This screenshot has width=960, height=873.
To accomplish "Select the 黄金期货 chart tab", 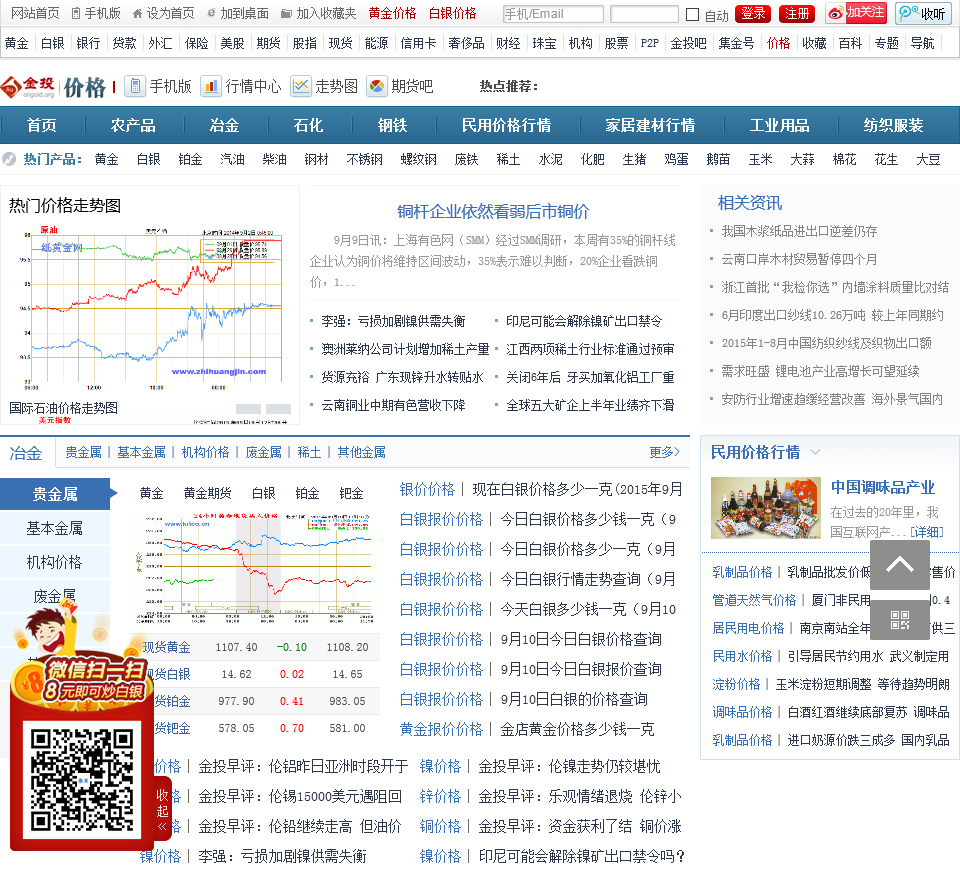I will point(208,493).
